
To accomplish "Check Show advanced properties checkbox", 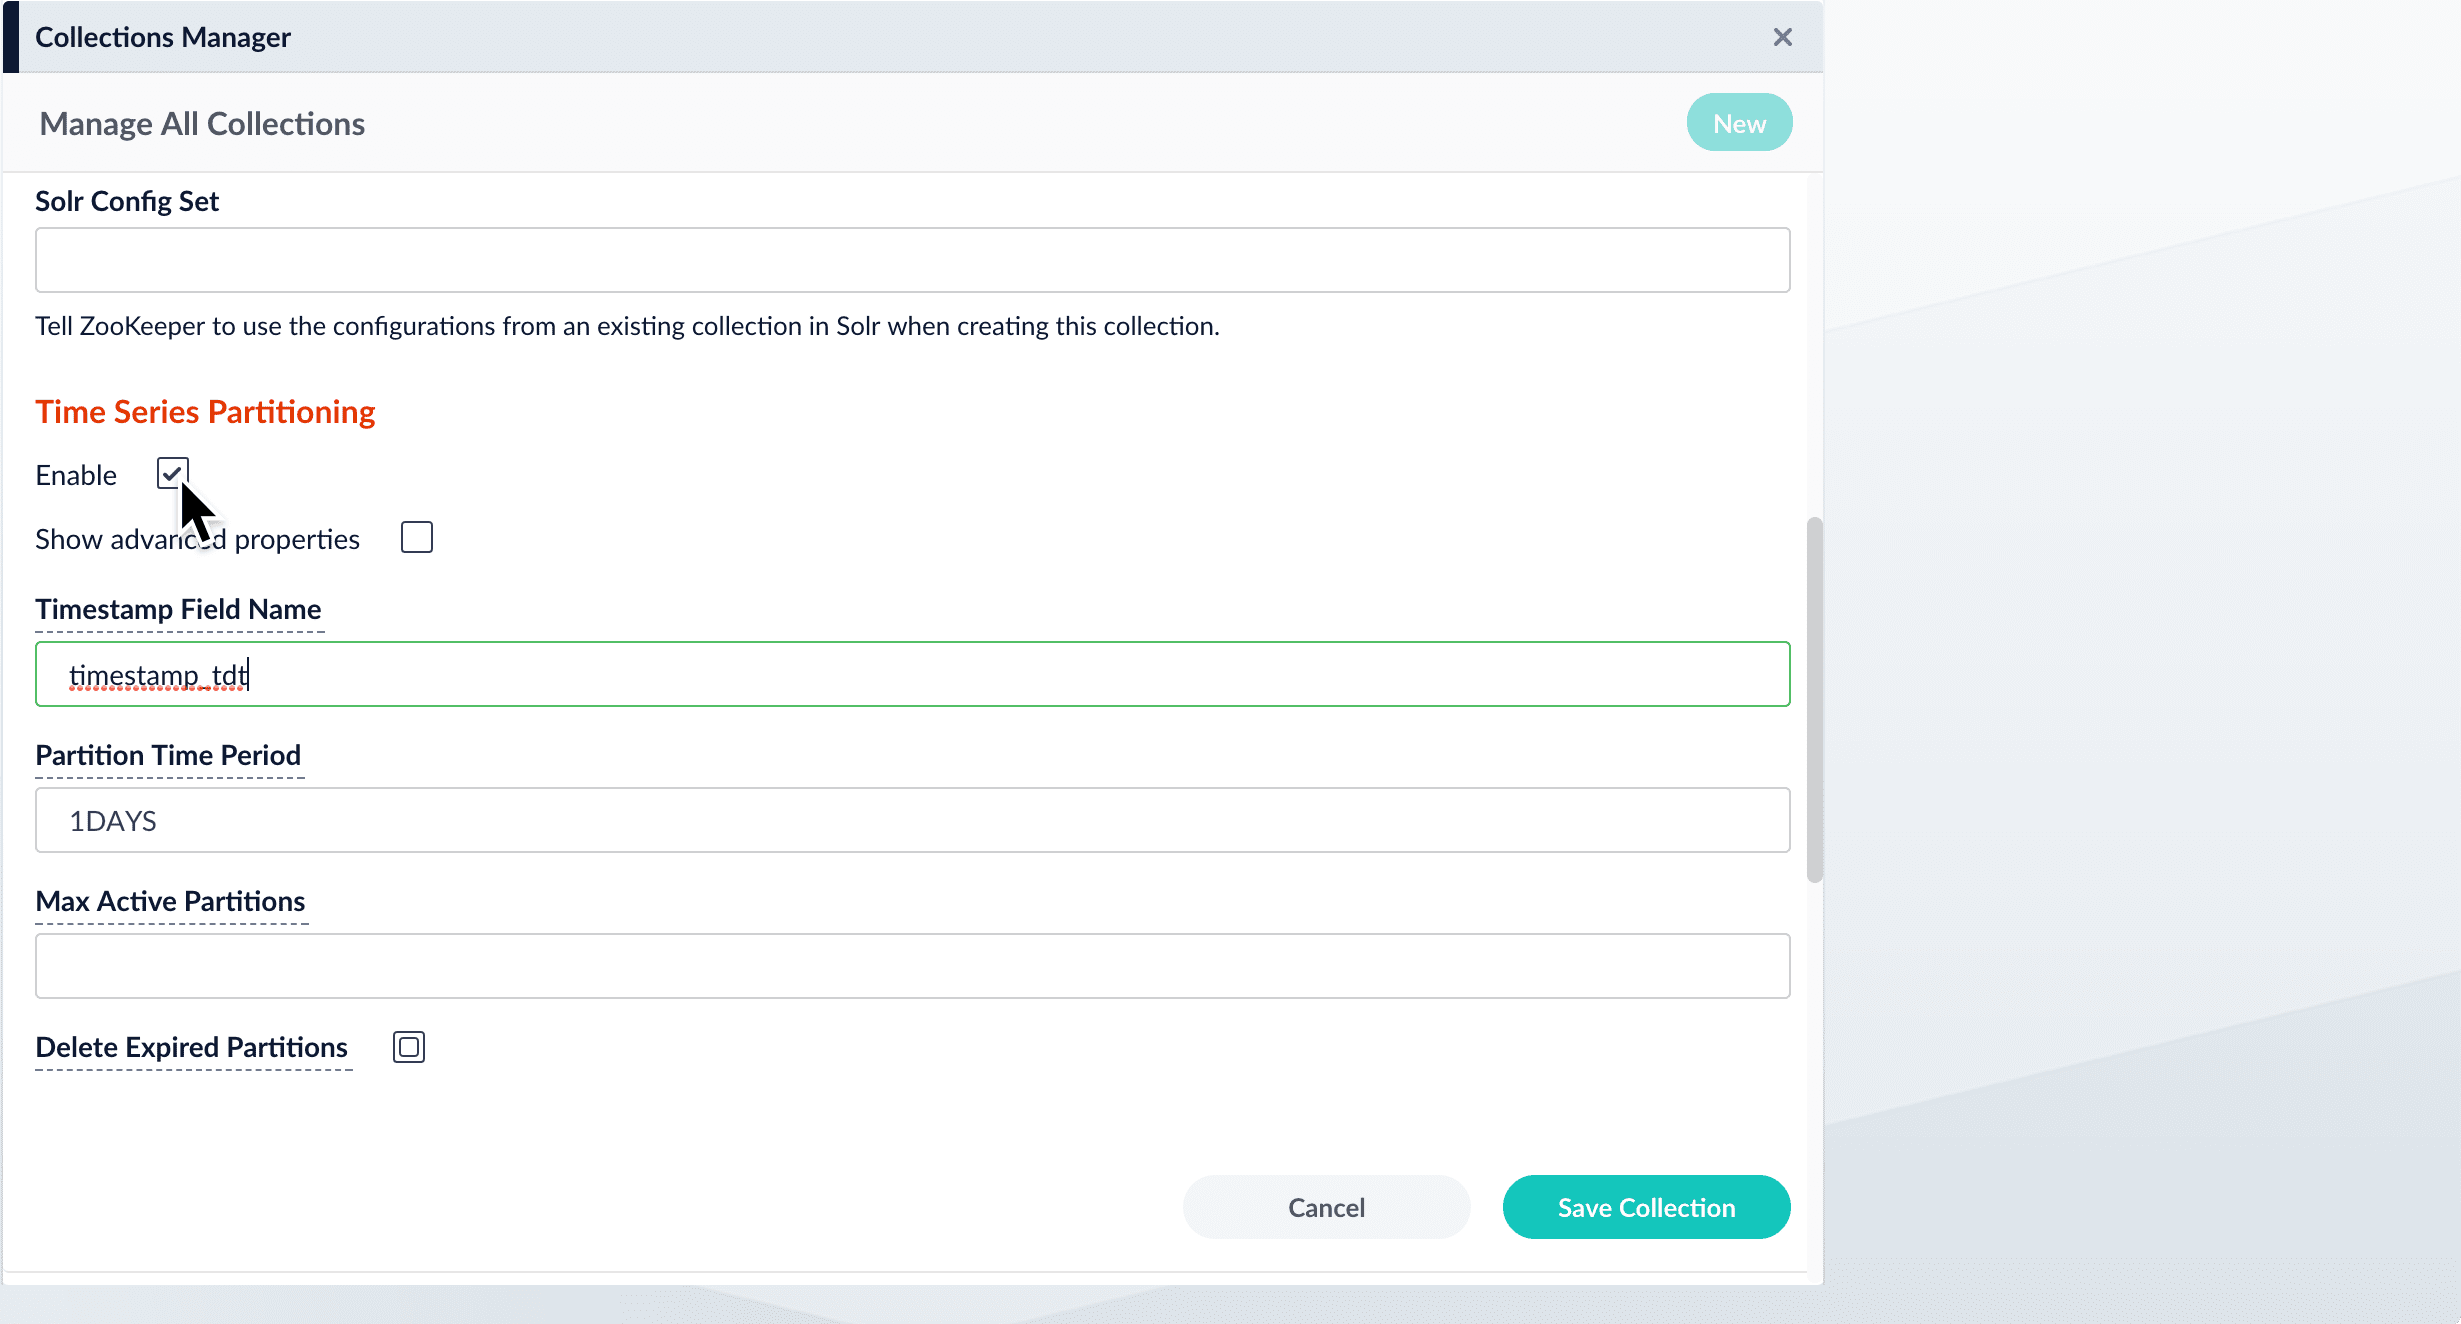I will tap(416, 538).
